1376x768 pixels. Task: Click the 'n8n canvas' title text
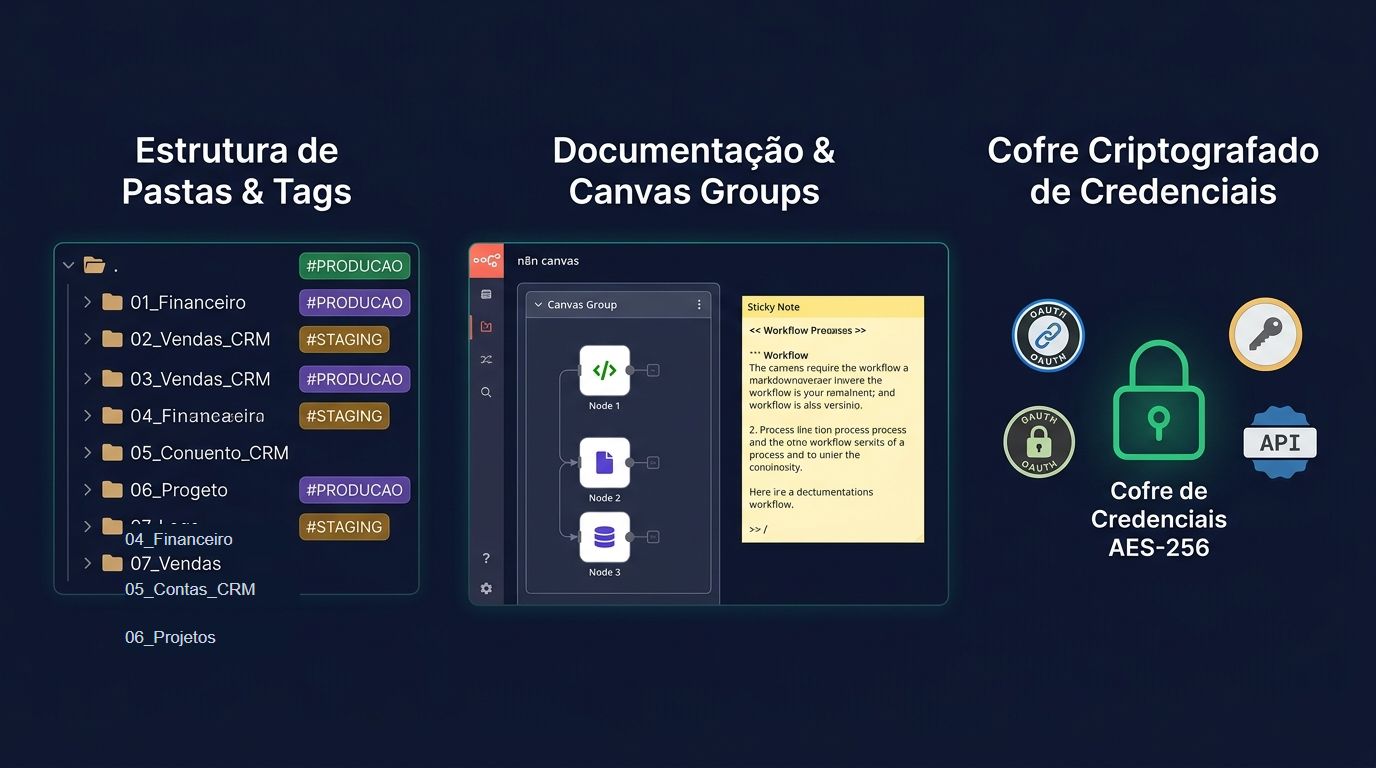[548, 261]
